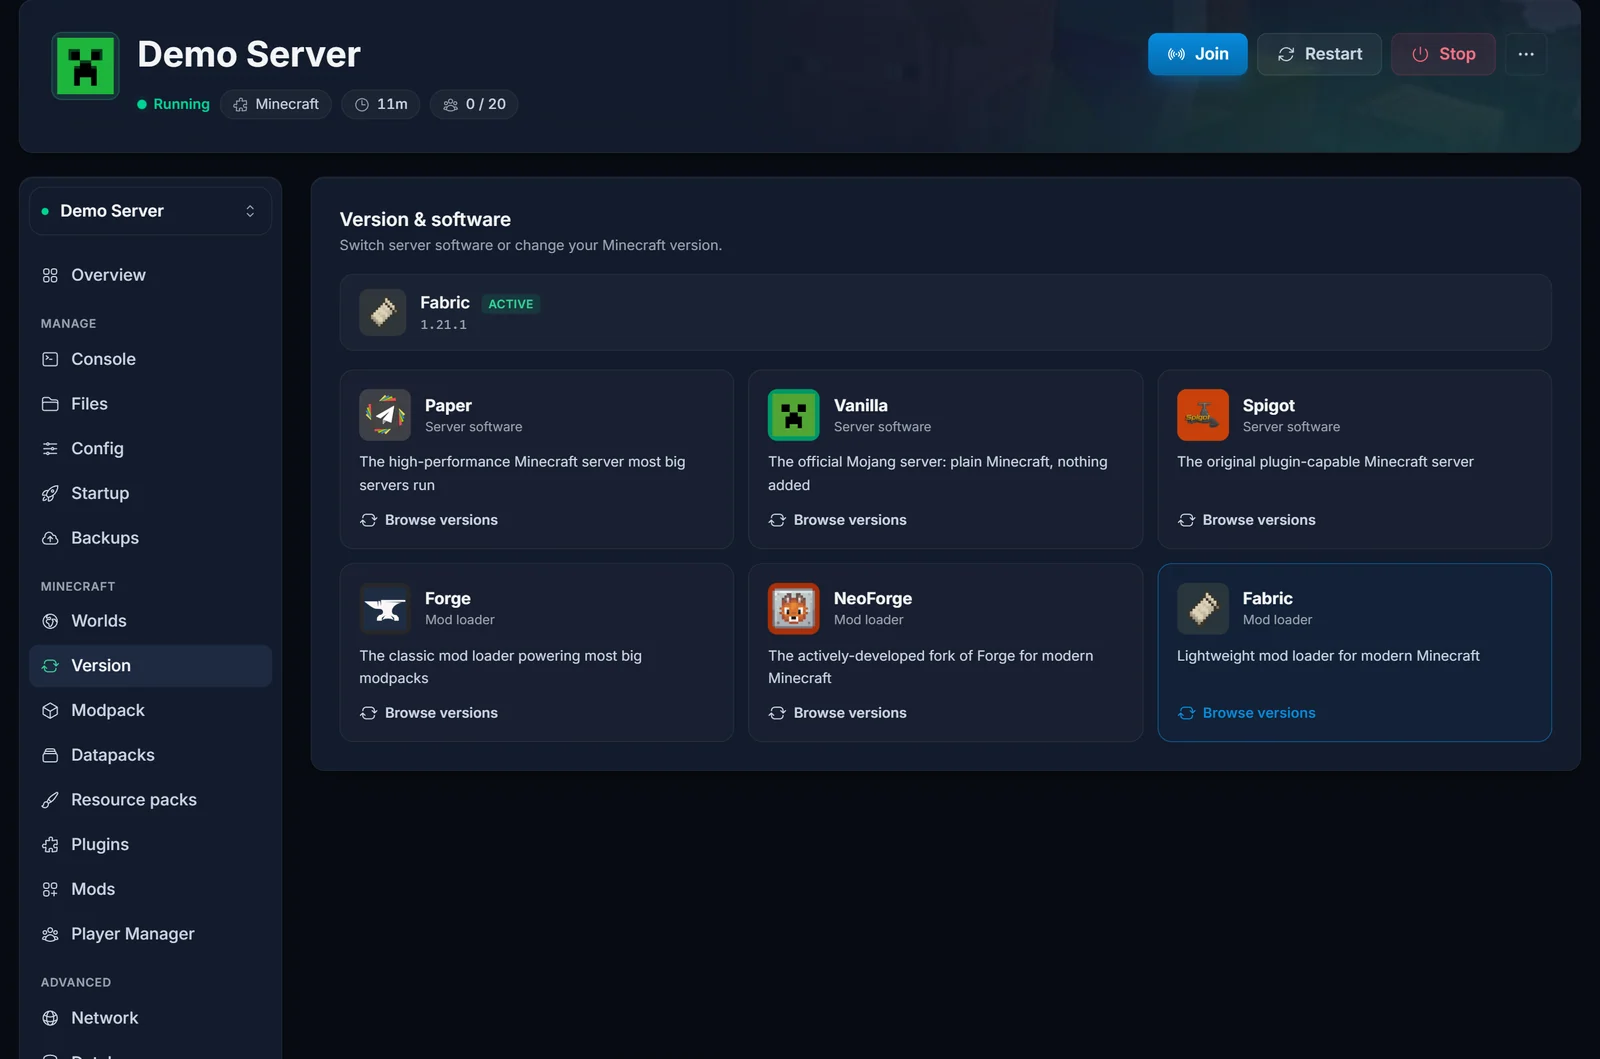
Task: Browse versions for Spigot
Action: pyautogui.click(x=1247, y=520)
